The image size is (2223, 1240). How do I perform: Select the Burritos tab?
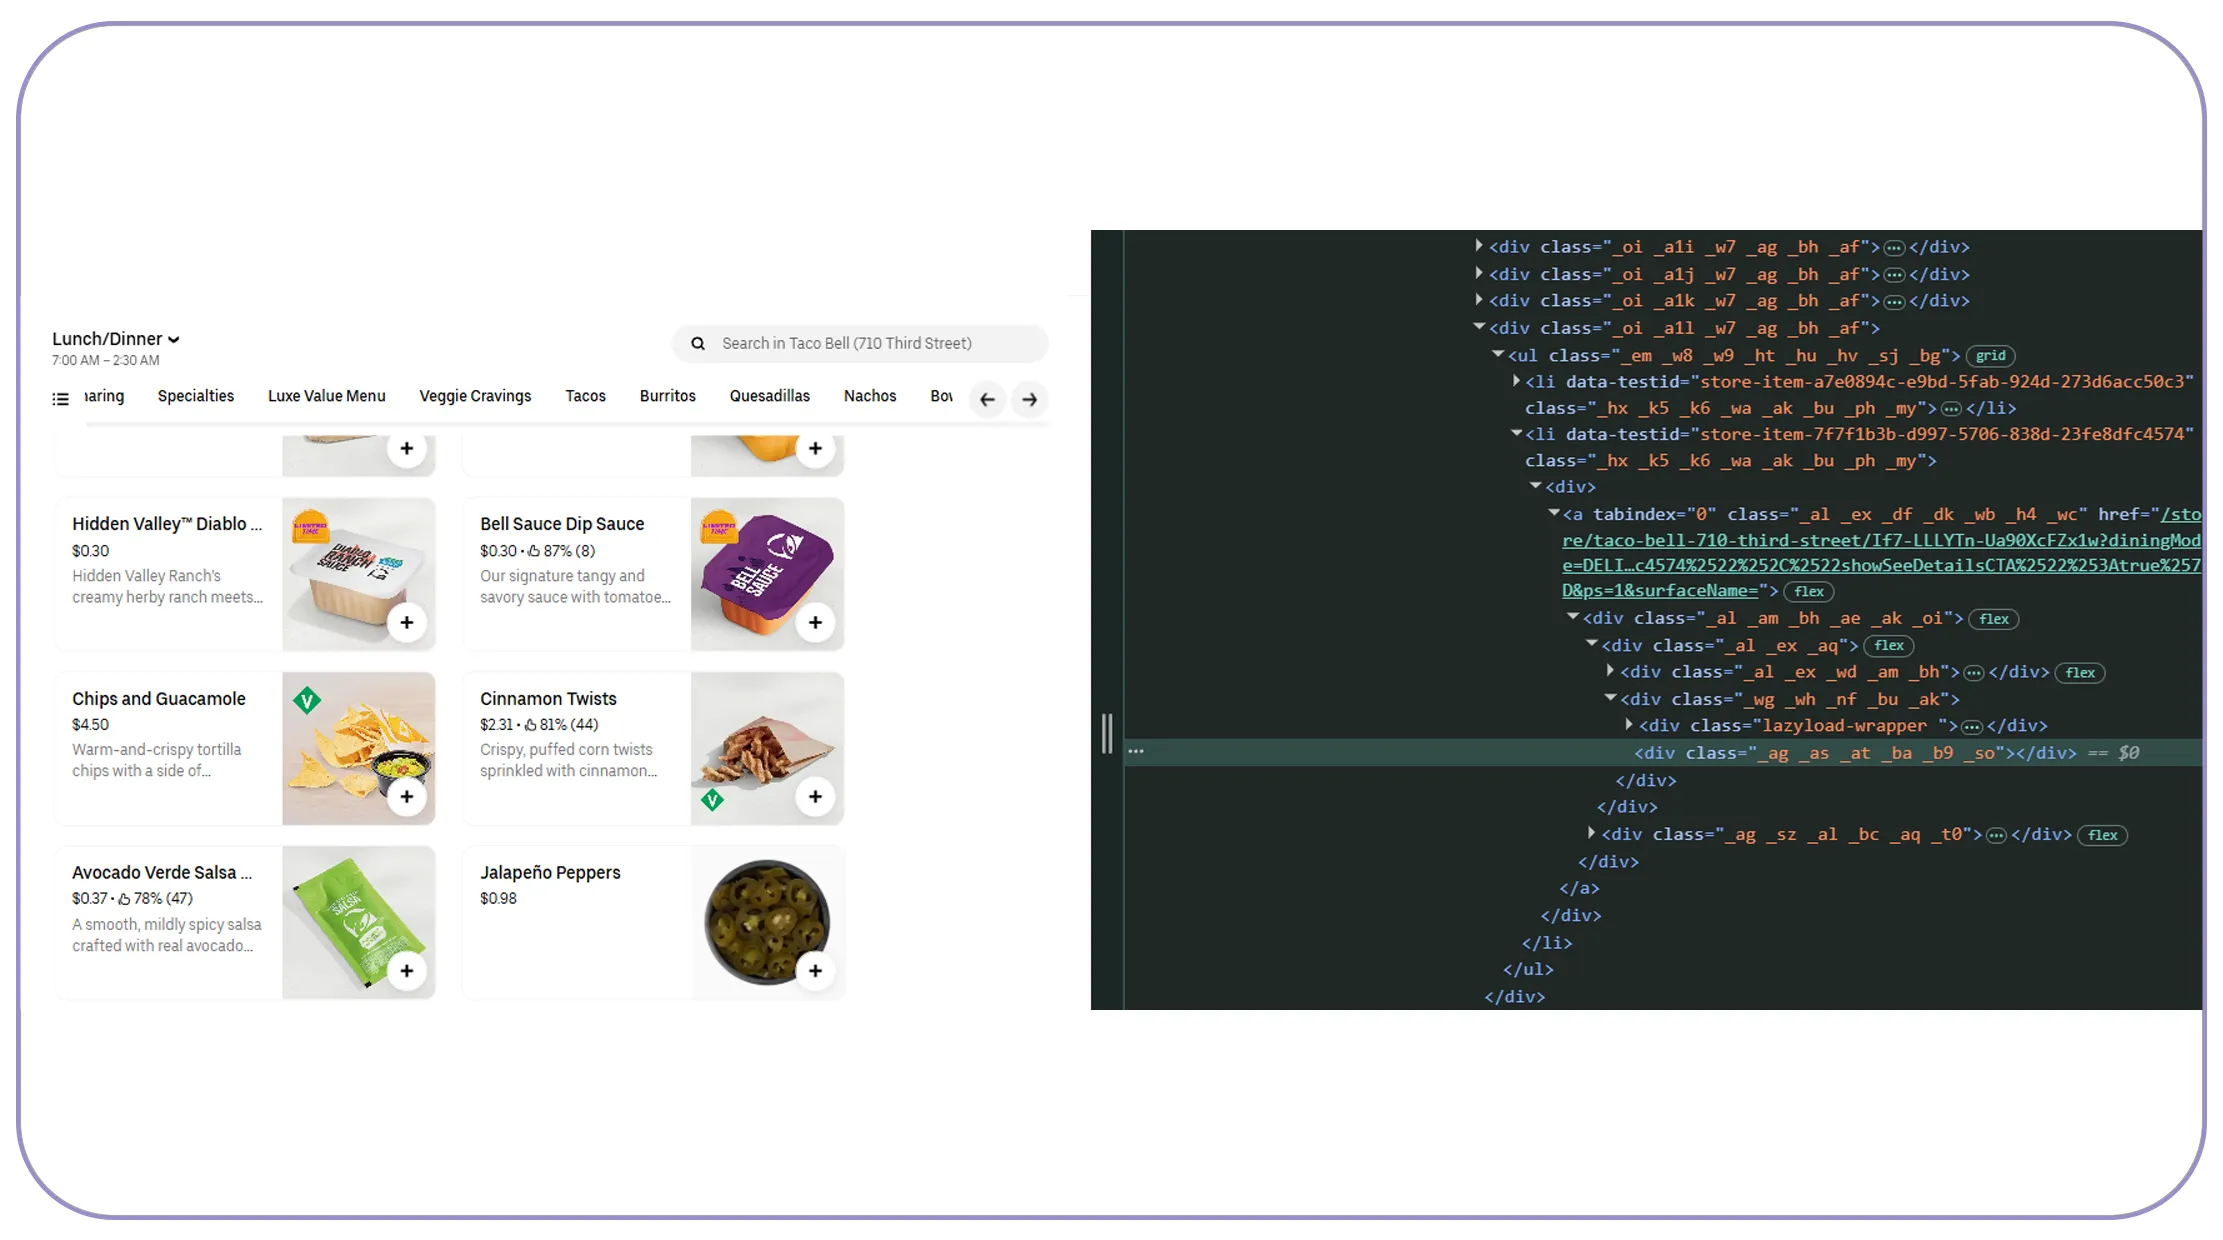[x=668, y=396]
